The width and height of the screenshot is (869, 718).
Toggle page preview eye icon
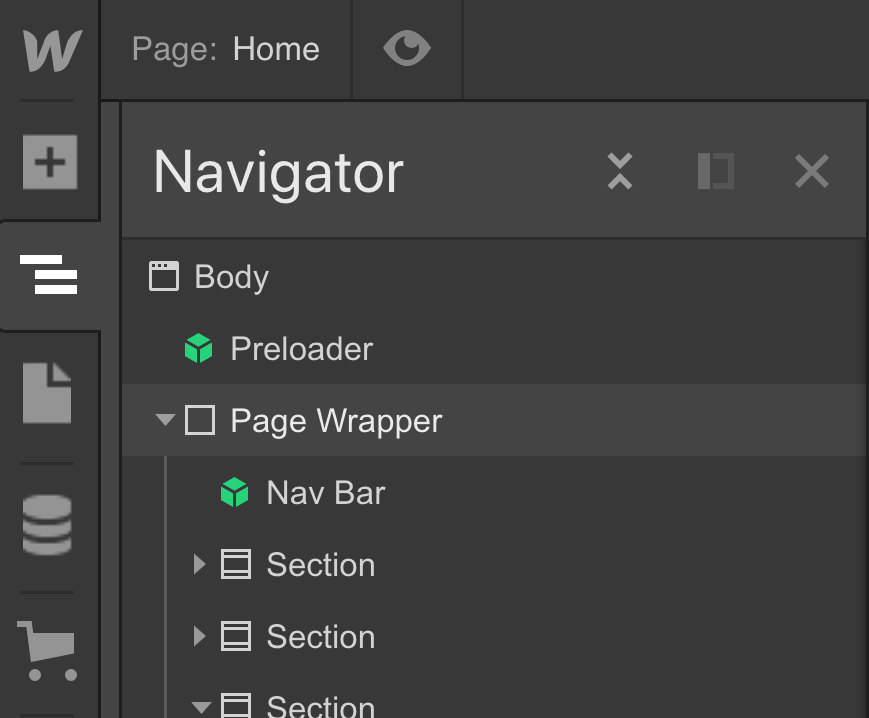tap(407, 49)
